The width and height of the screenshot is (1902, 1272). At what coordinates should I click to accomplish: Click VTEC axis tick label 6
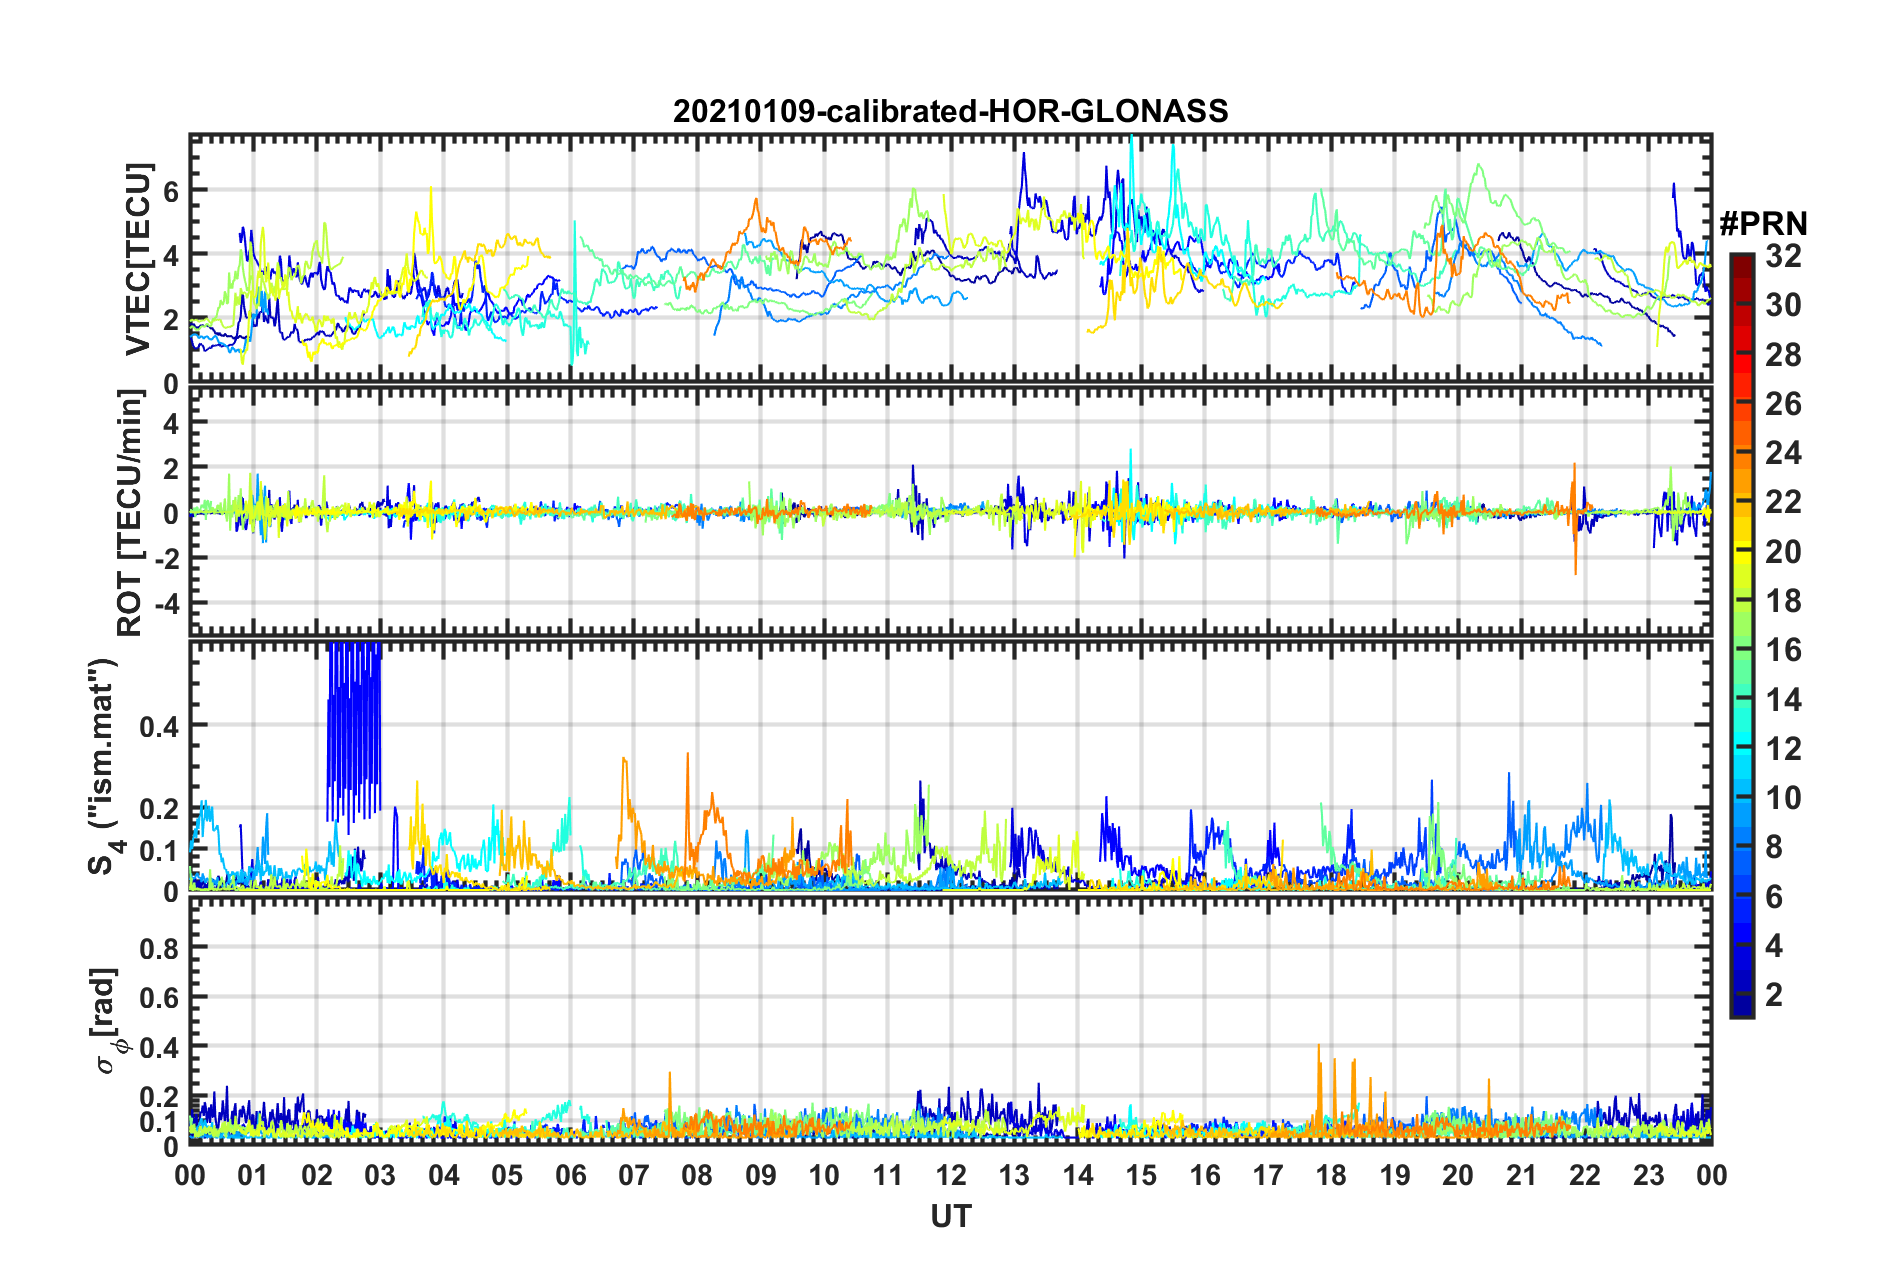point(171,191)
